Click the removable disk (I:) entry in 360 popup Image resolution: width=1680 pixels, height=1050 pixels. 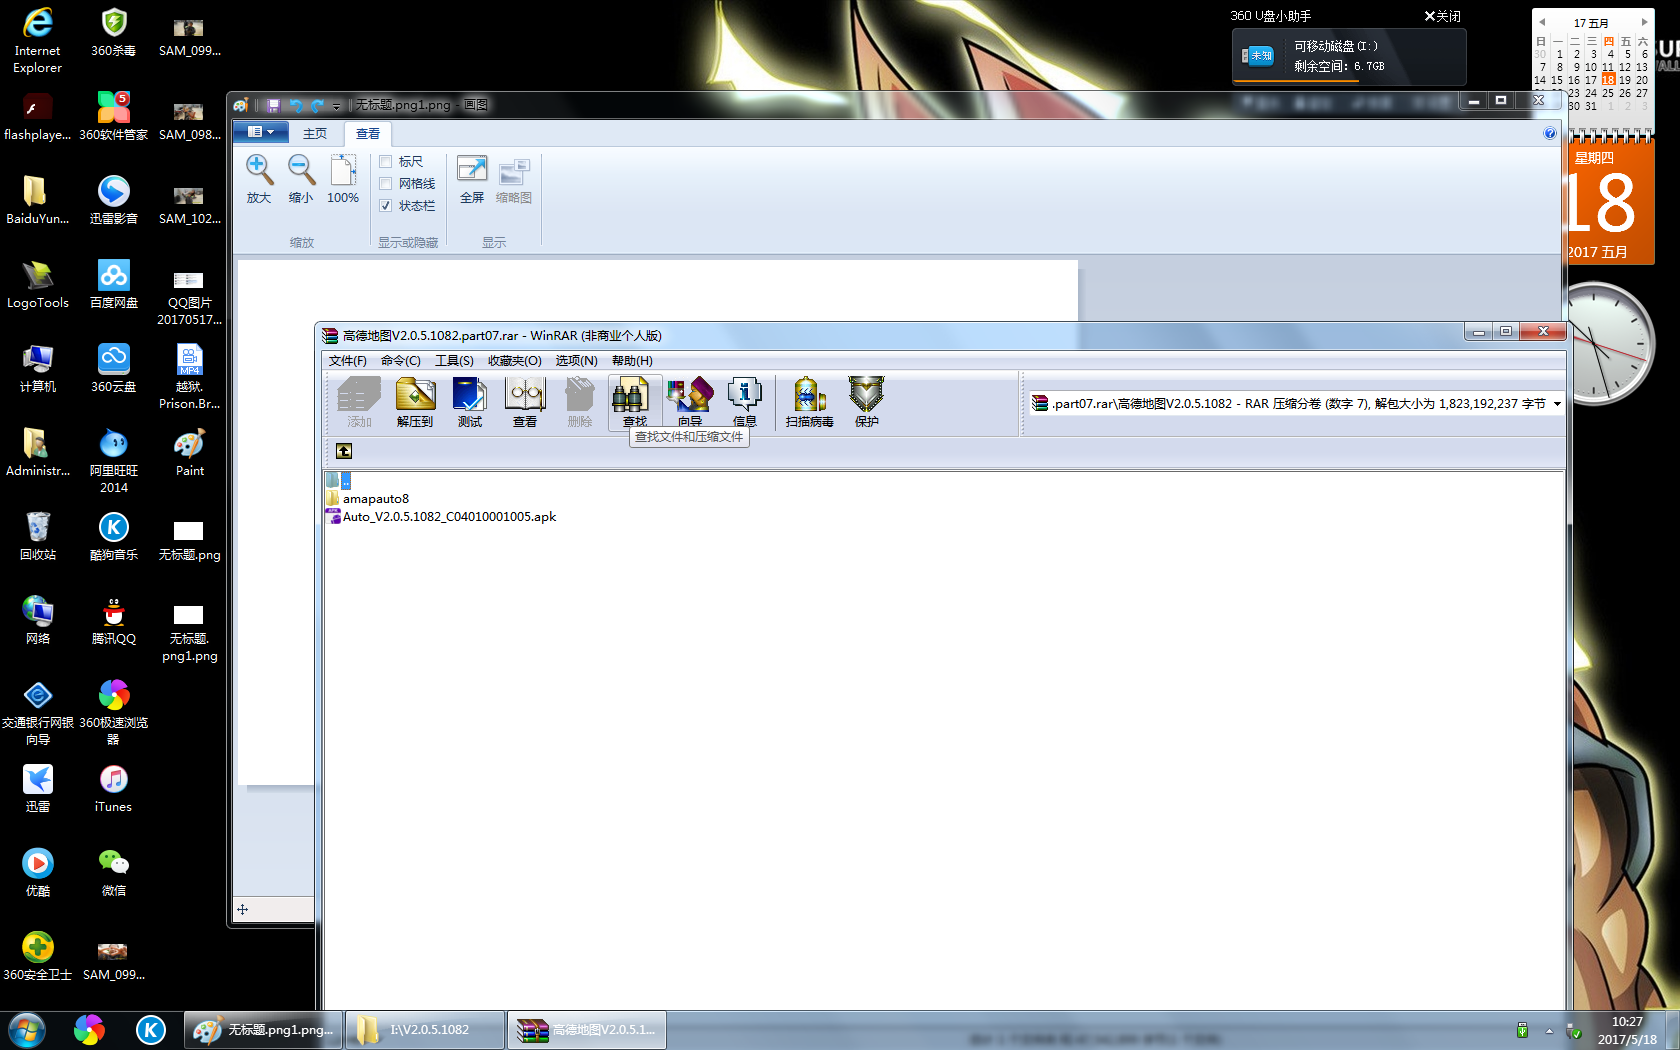pyautogui.click(x=1349, y=56)
